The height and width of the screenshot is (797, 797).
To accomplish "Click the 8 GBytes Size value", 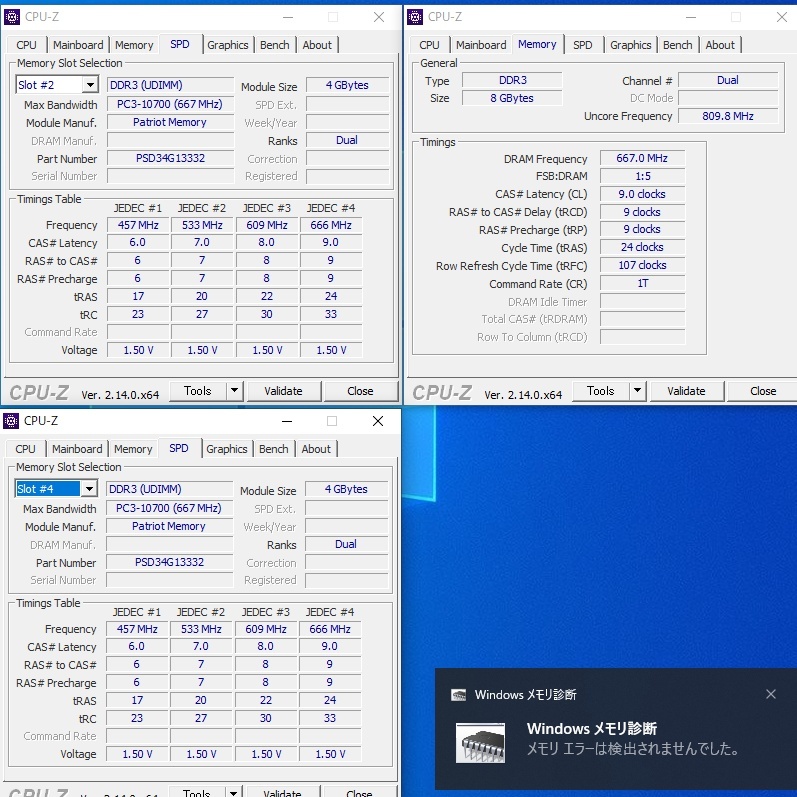I will 512,98.
